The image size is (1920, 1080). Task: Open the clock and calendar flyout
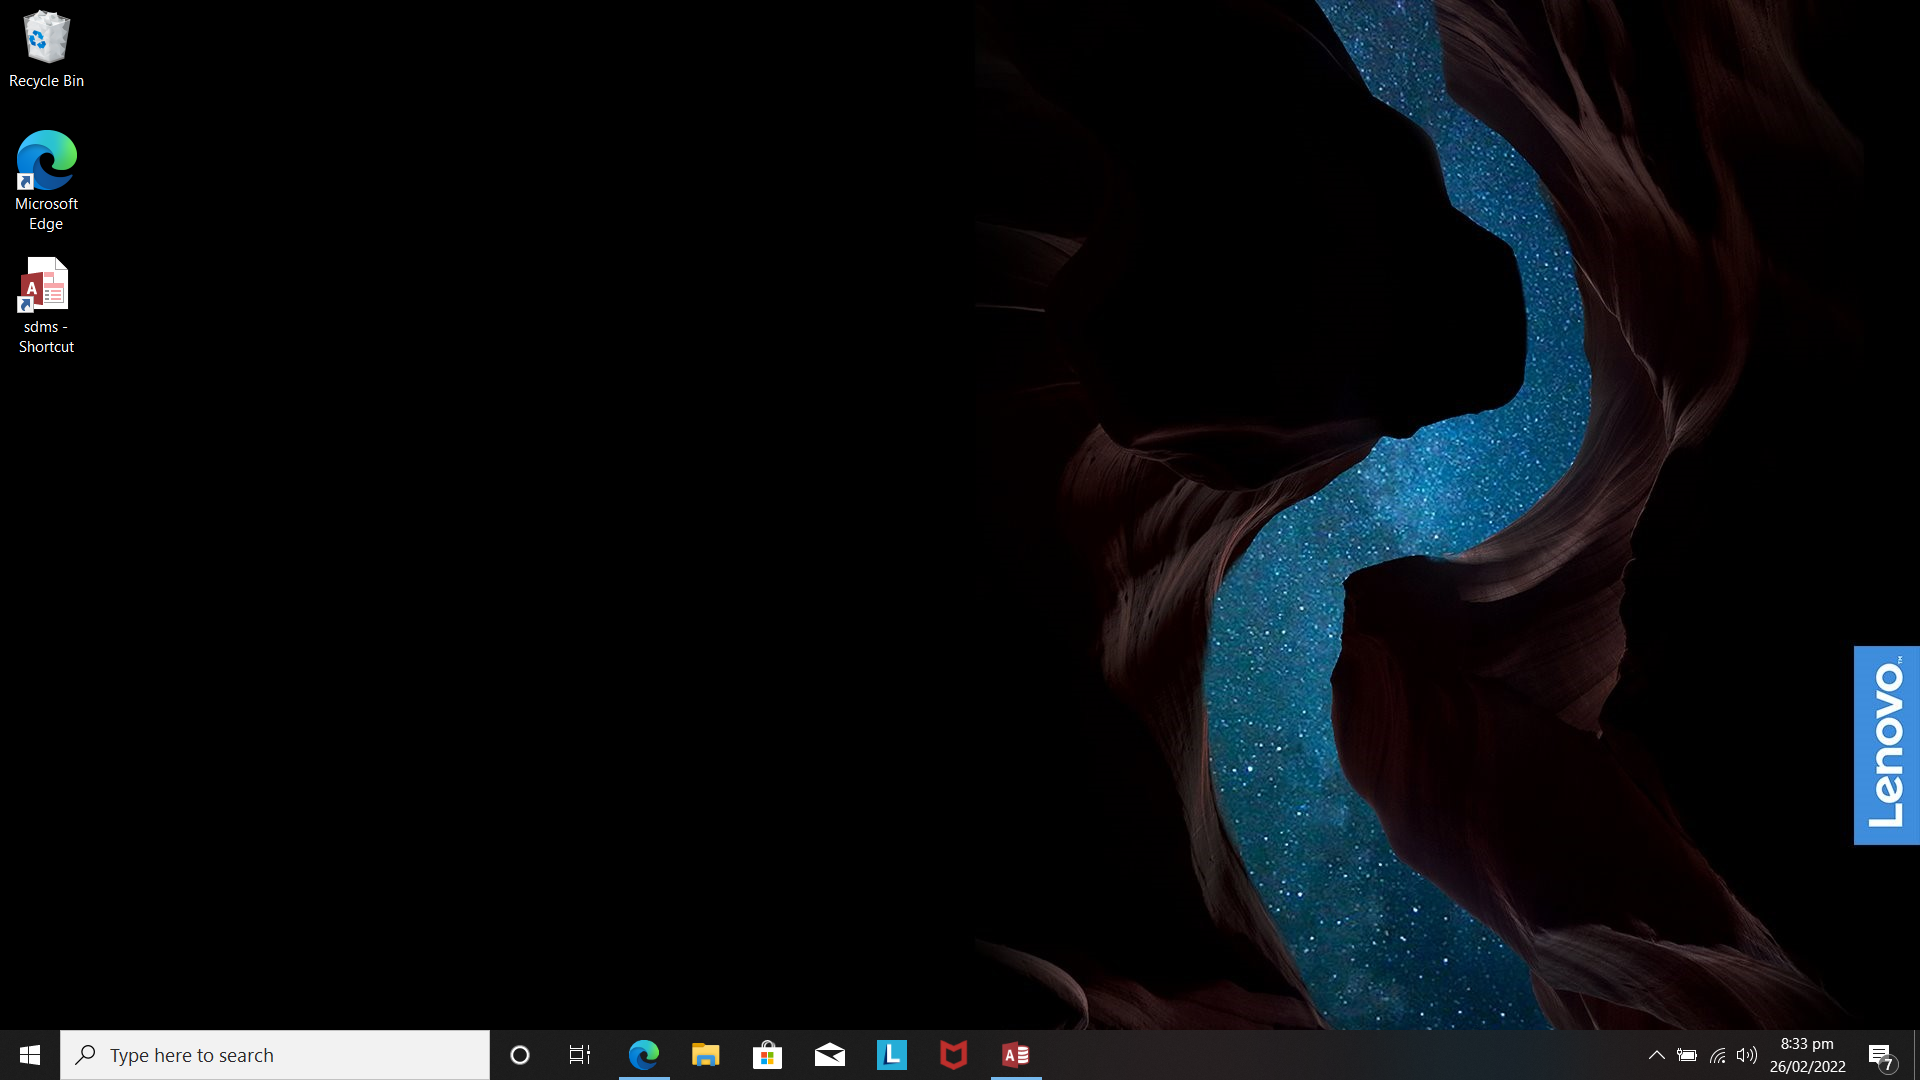(1807, 1055)
